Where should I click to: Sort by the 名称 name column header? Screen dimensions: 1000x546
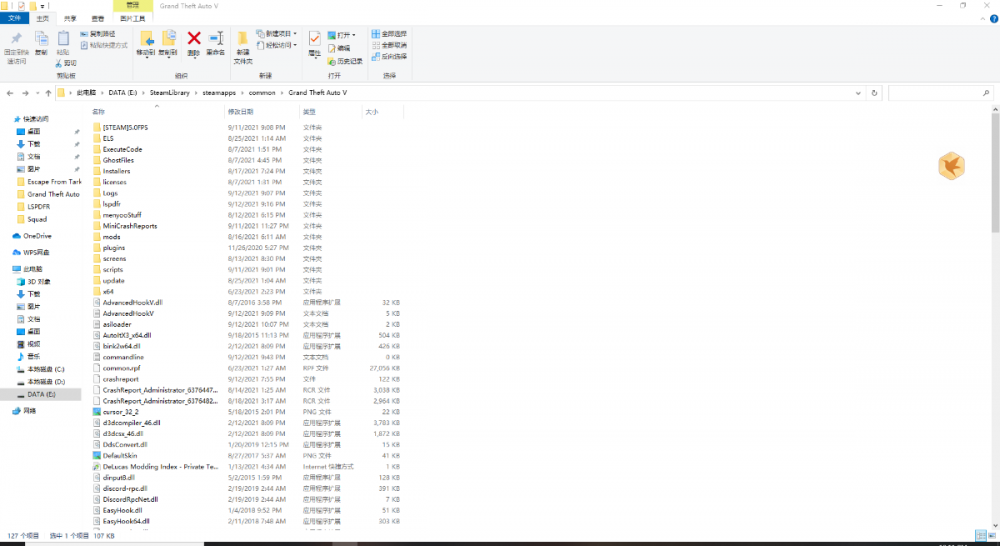[x=157, y=112]
